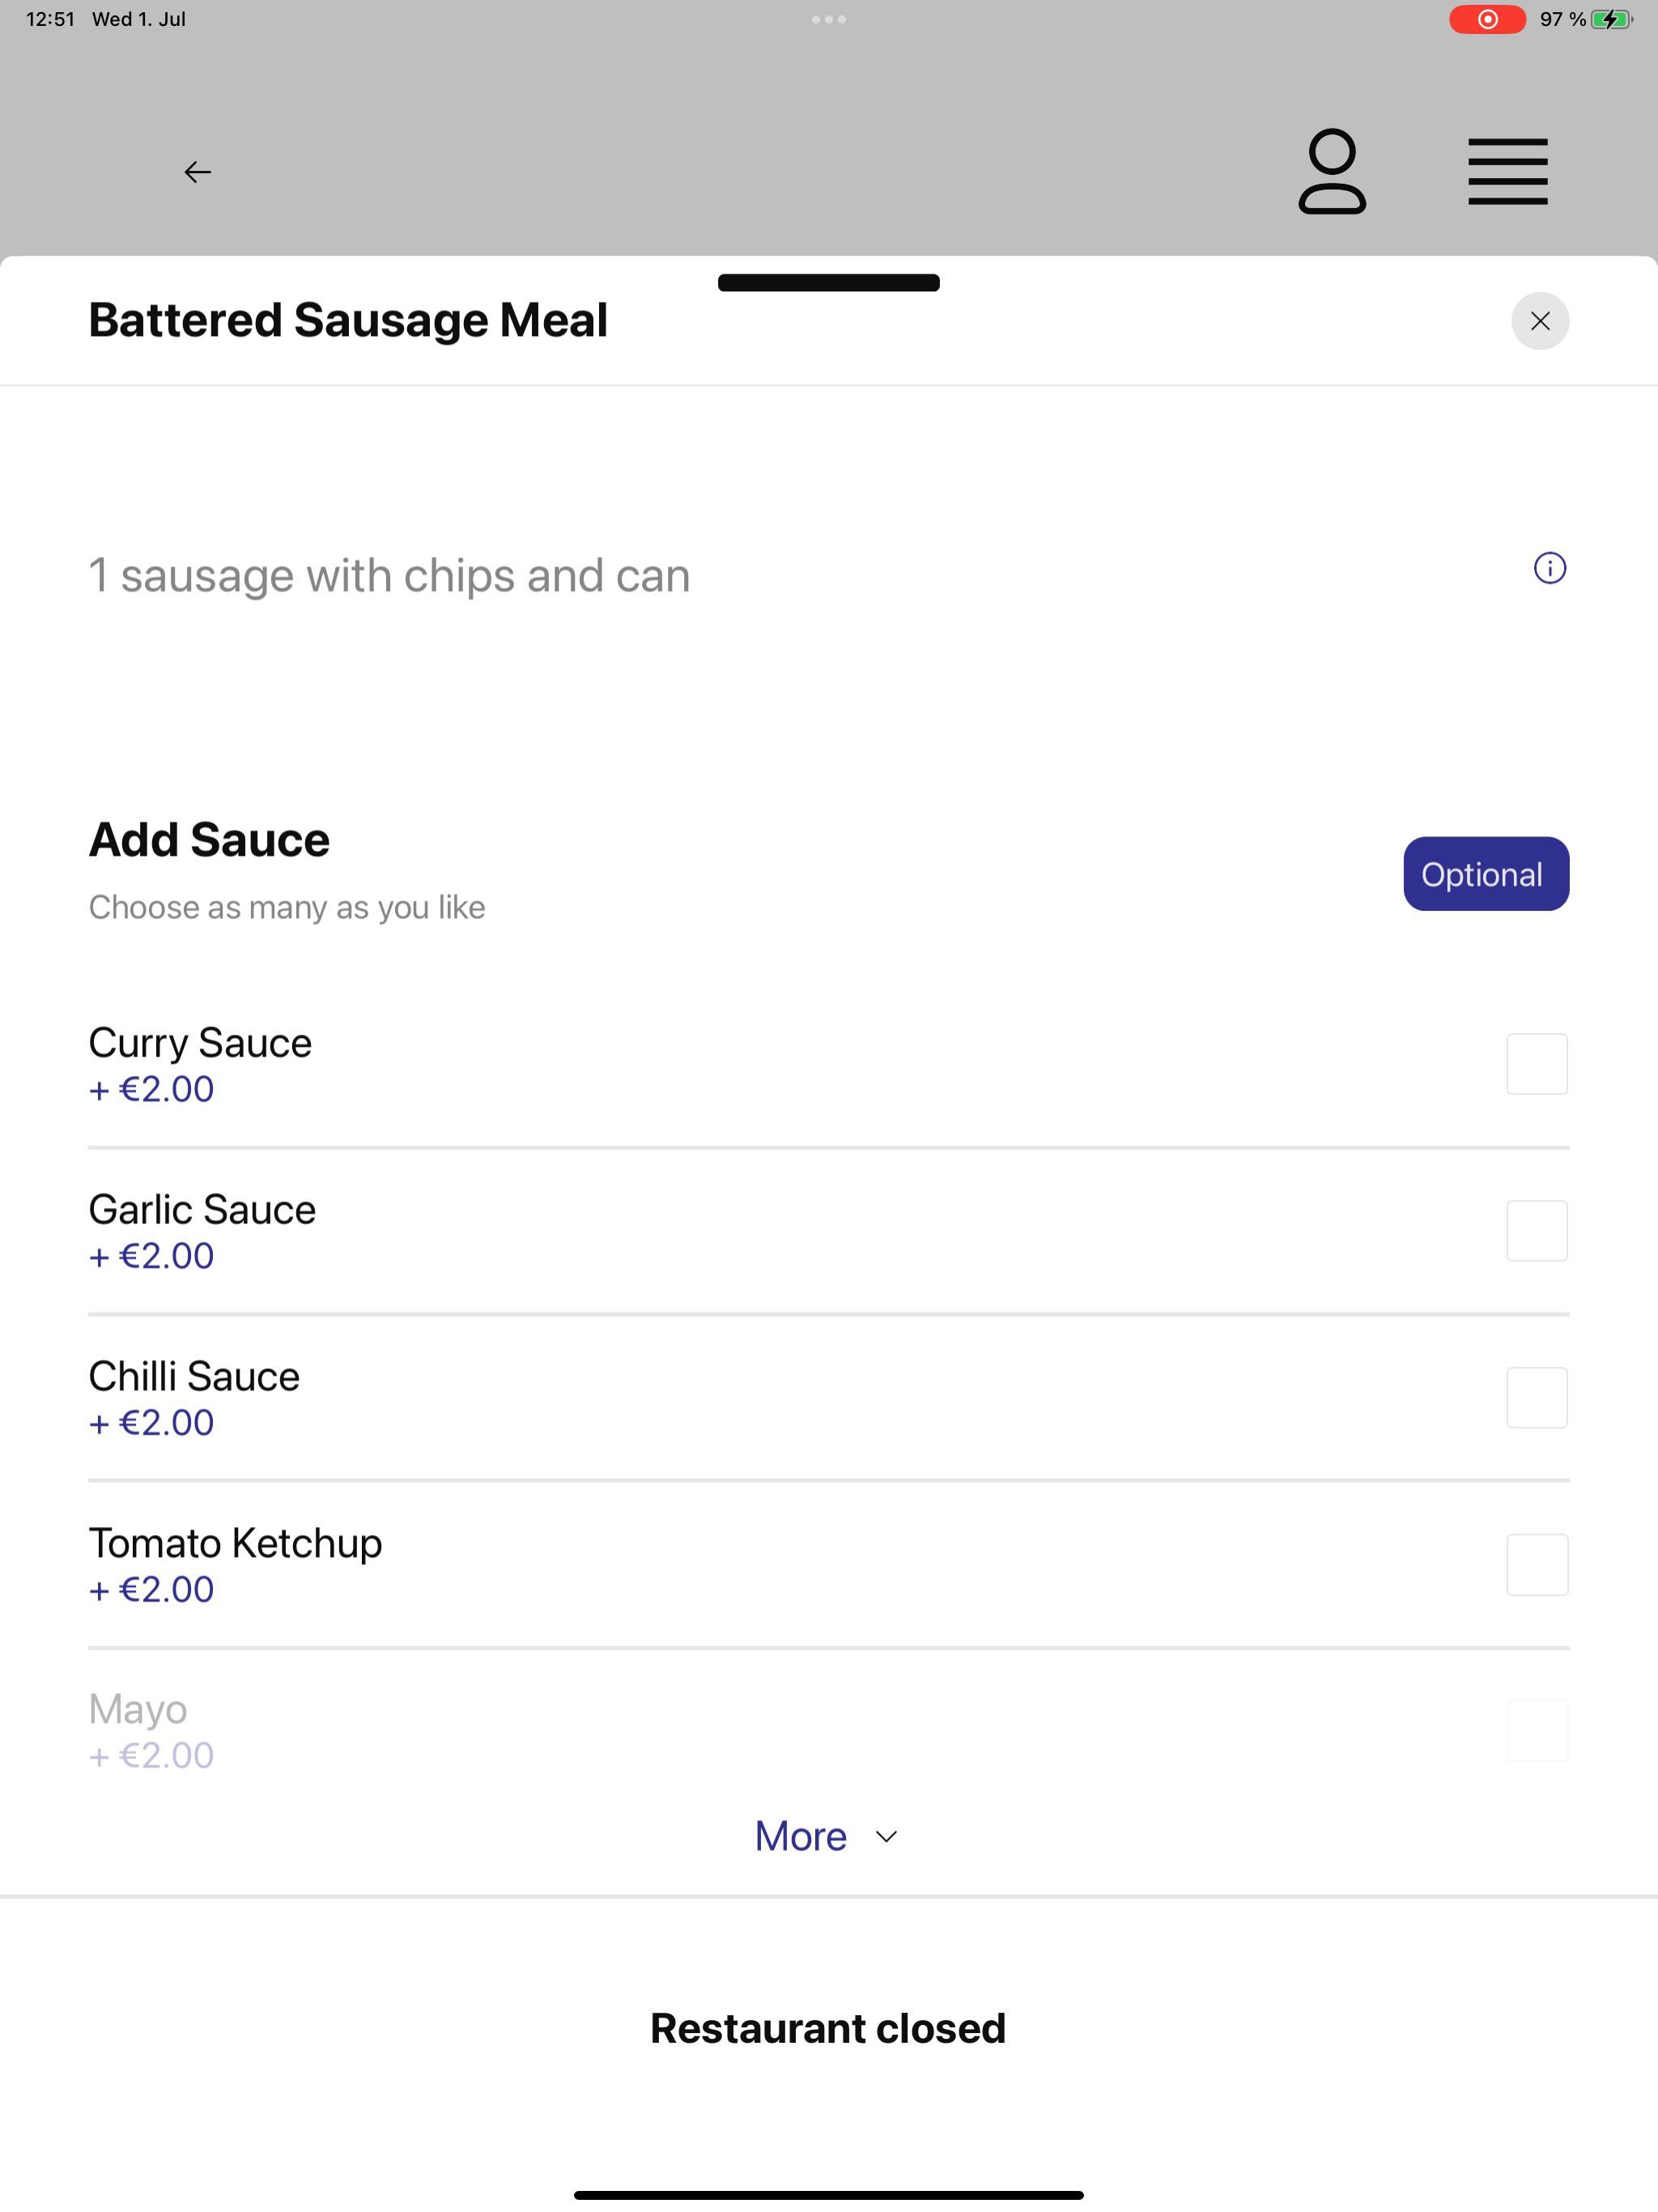Check the Garlic Sauce box

click(x=1537, y=1231)
